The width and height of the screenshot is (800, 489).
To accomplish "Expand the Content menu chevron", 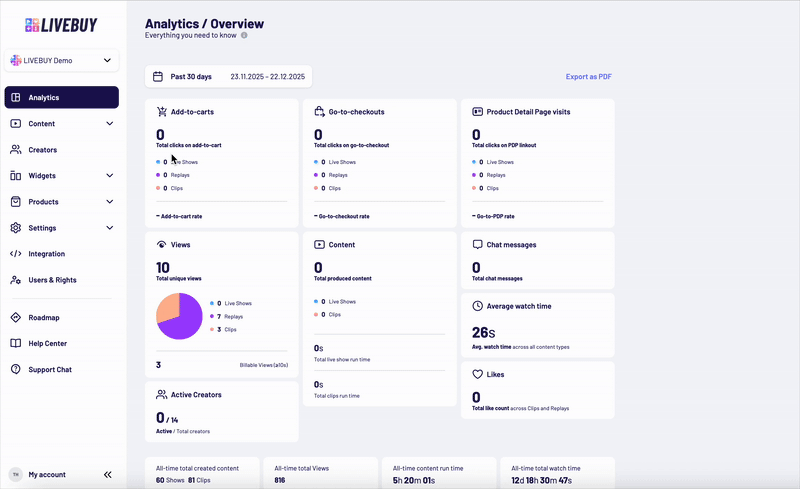I will click(109, 124).
